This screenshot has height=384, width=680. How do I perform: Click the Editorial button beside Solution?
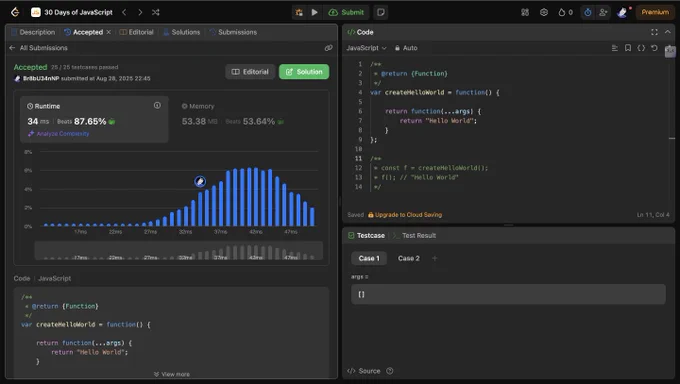(250, 72)
